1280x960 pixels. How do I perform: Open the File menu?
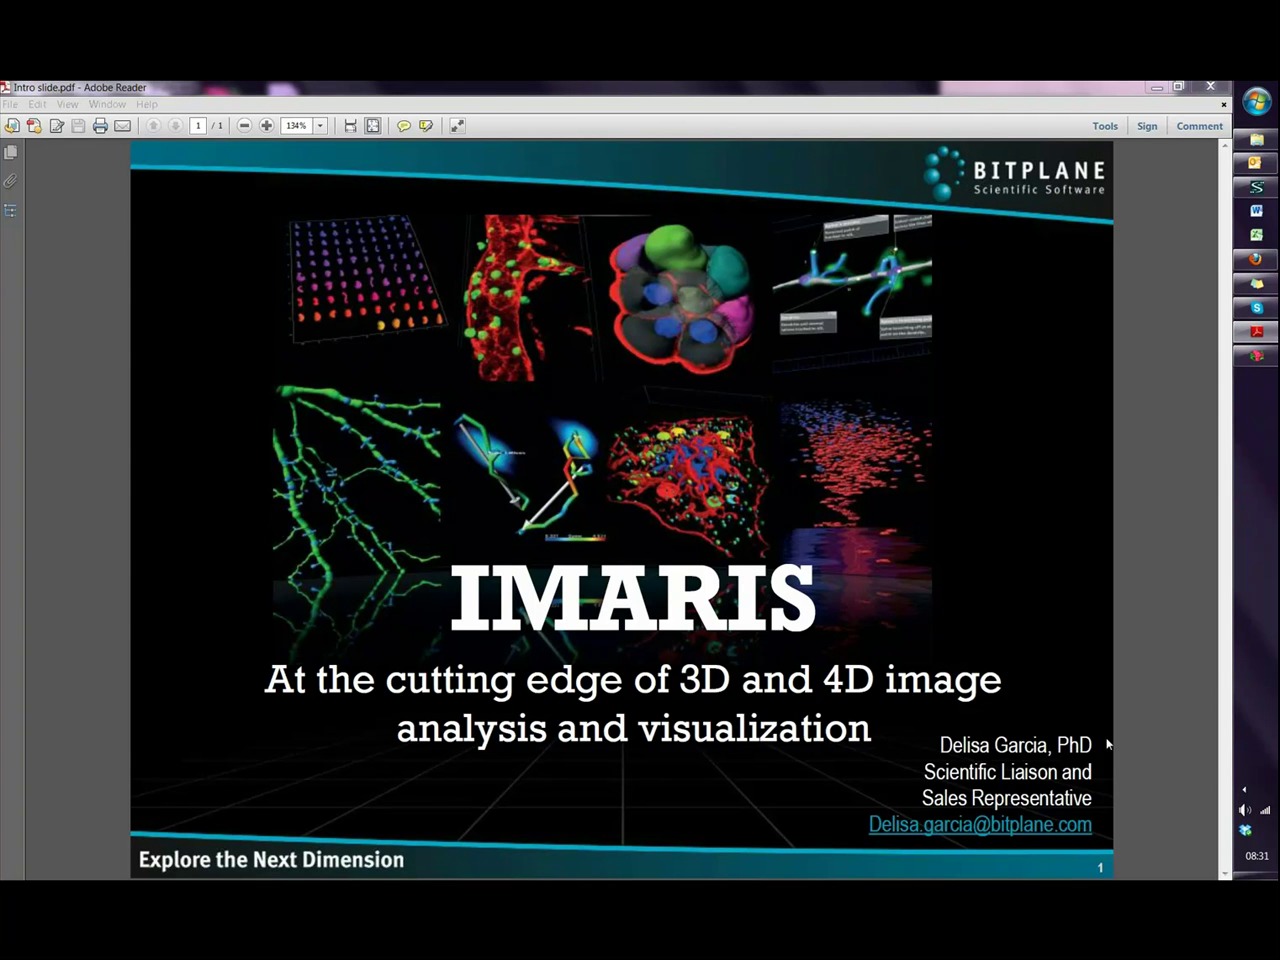click(x=10, y=104)
